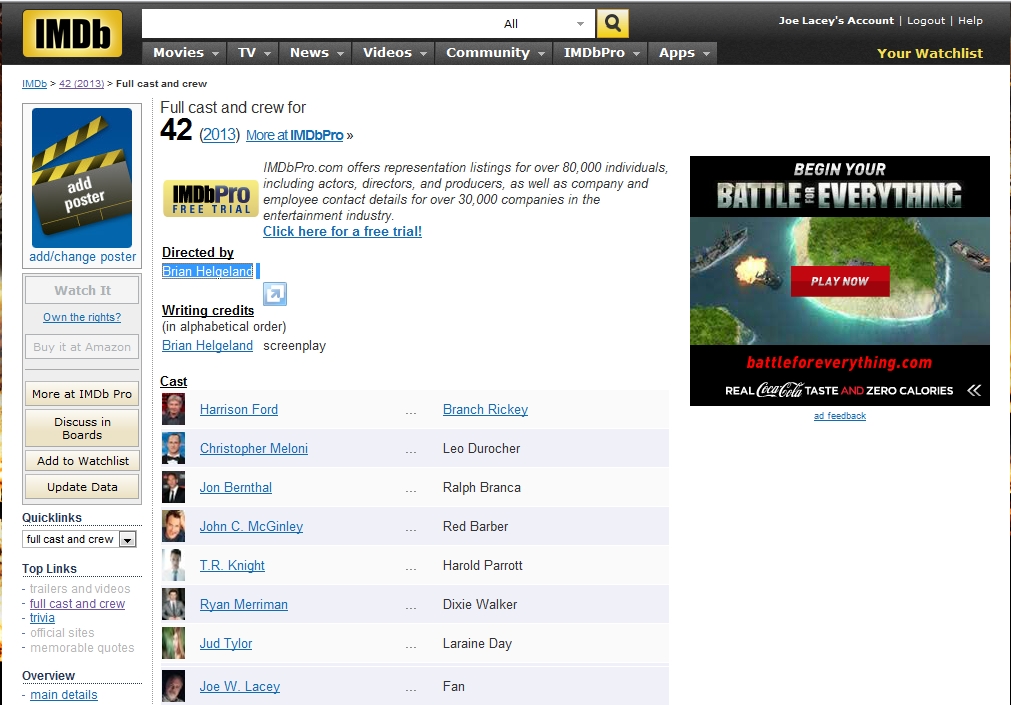Open Joe Lacey's Account

pos(836,21)
